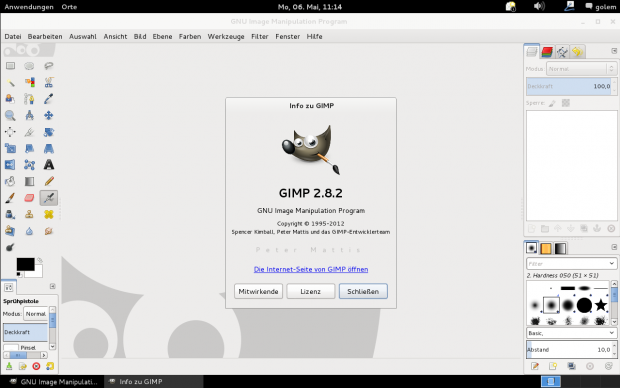Select the Ellipse Select tool
620x388 pixels.
[29, 66]
